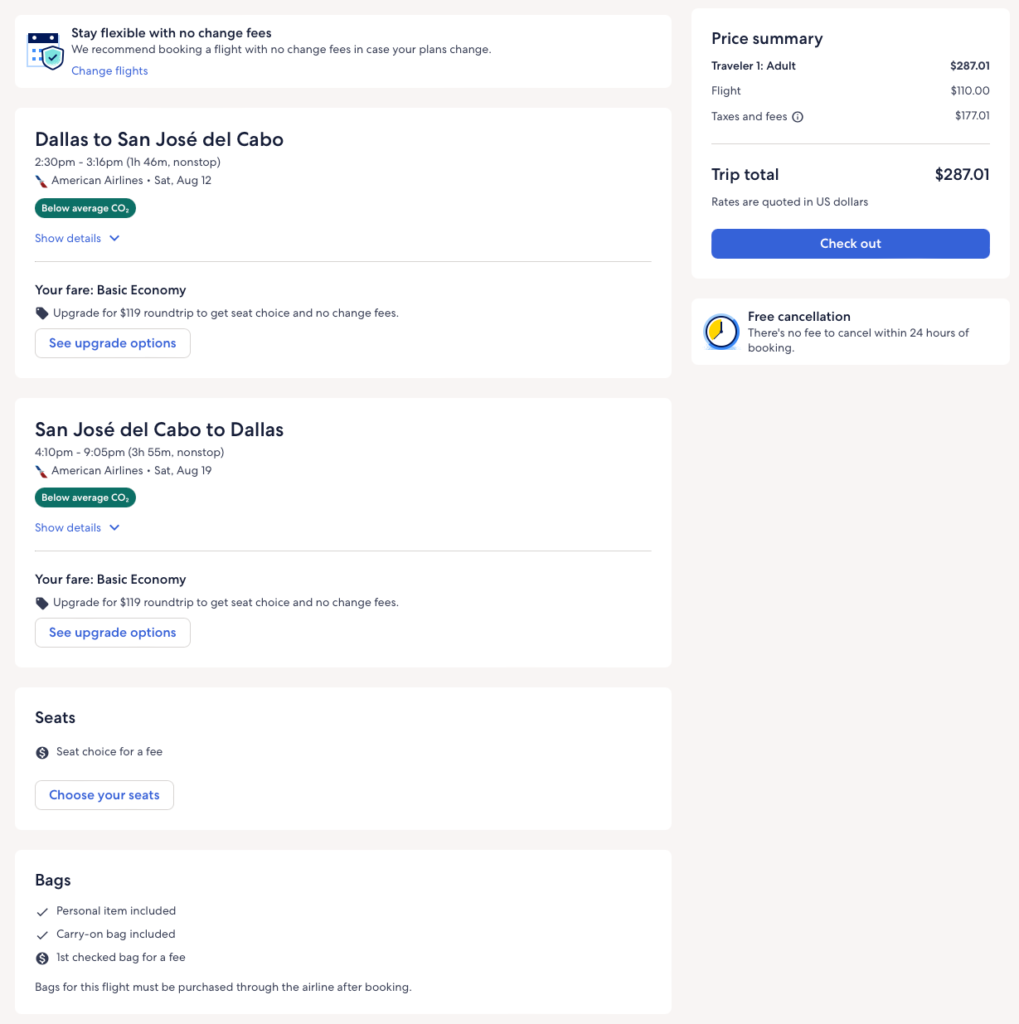Image resolution: width=1019 pixels, height=1024 pixels.
Task: Click Choose your seats button
Action: (104, 795)
